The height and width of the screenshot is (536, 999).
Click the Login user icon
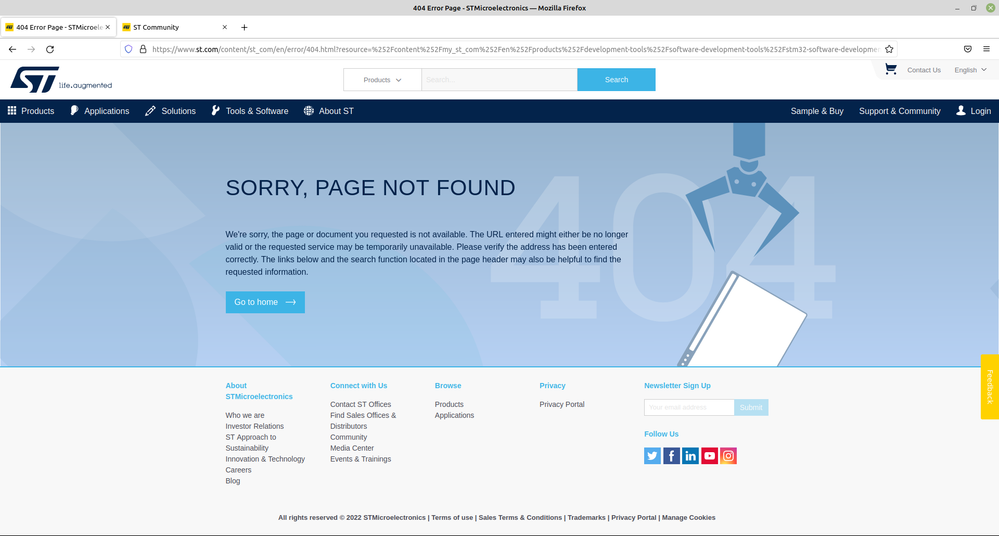tap(961, 110)
